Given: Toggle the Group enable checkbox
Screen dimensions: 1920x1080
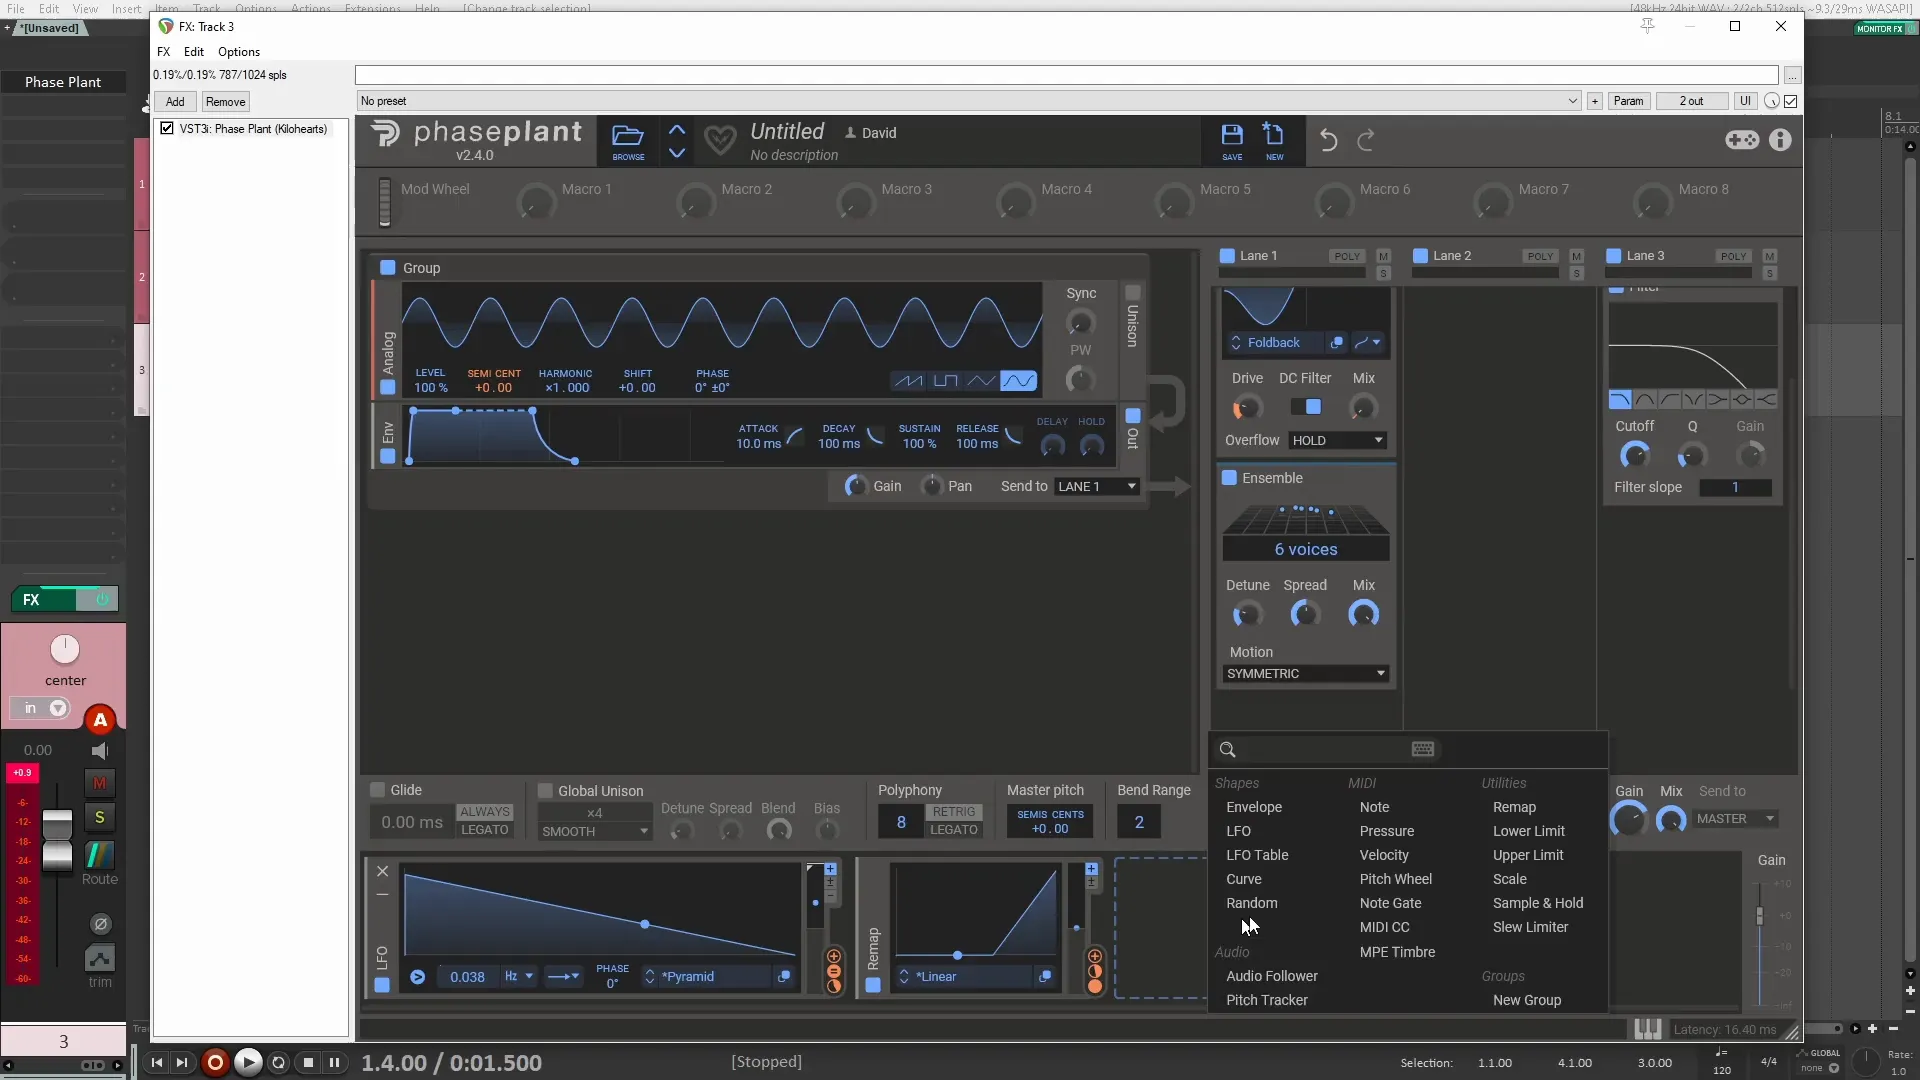Looking at the screenshot, I should [x=388, y=268].
